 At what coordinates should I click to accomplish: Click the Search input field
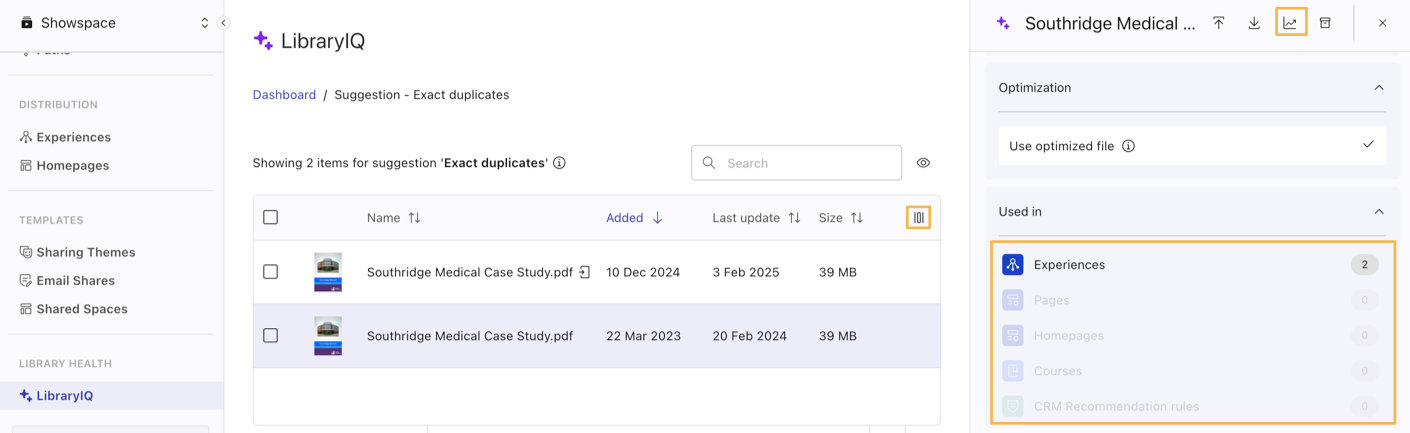(806, 163)
